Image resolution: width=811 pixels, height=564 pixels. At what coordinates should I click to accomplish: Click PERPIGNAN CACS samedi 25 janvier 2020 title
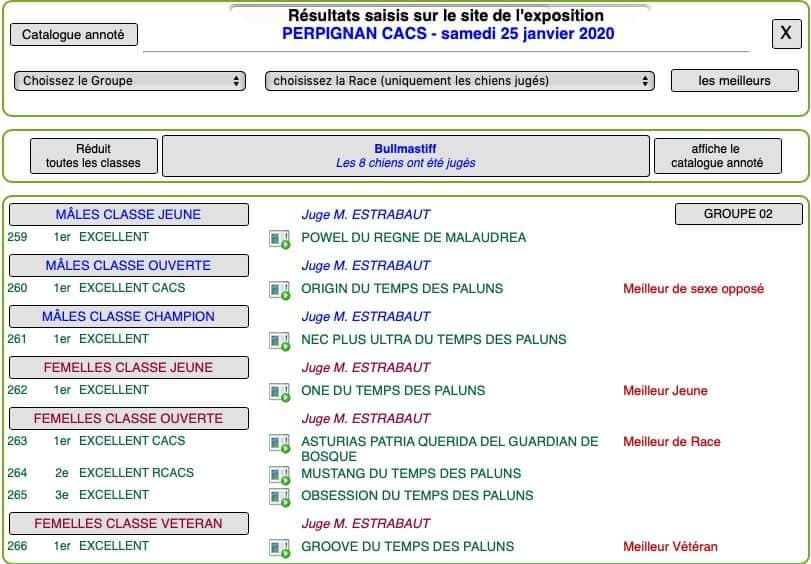coord(448,34)
